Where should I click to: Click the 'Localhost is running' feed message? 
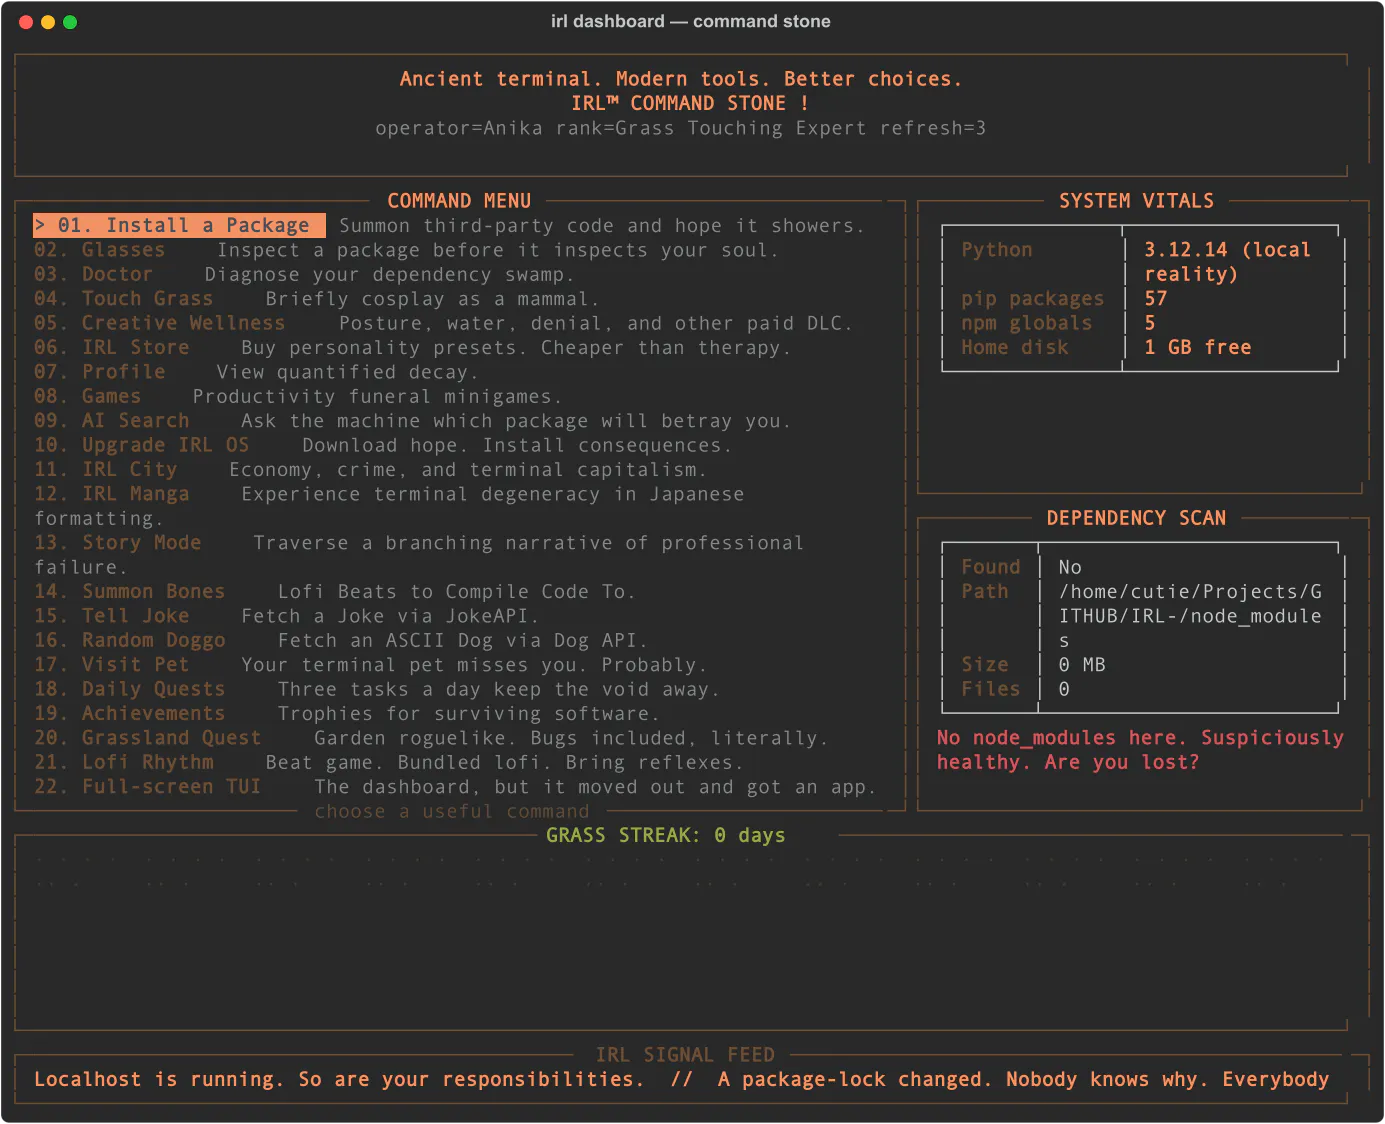point(339,1079)
